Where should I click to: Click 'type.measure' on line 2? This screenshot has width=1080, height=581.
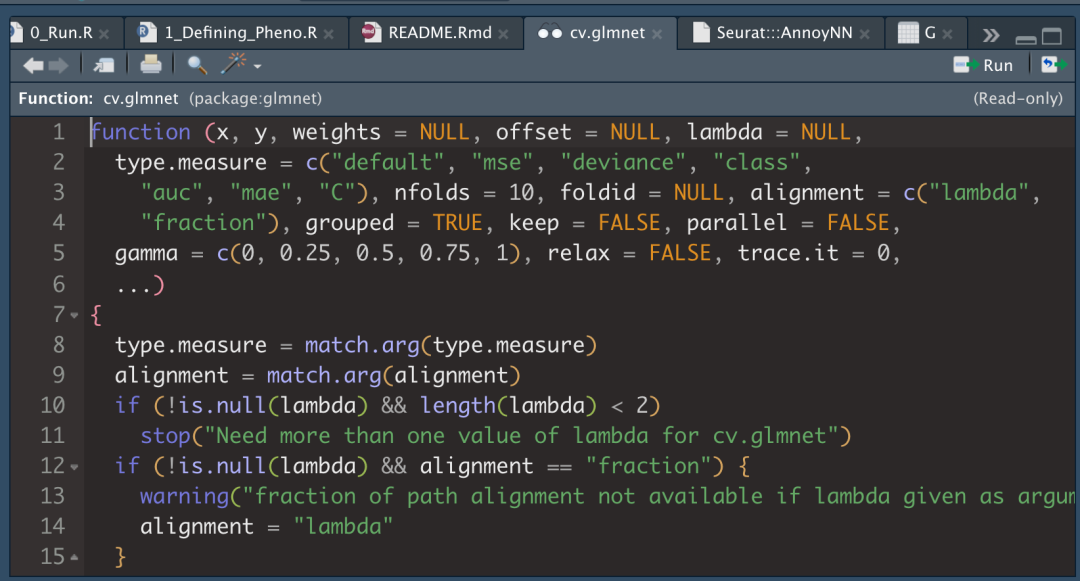(x=191, y=162)
